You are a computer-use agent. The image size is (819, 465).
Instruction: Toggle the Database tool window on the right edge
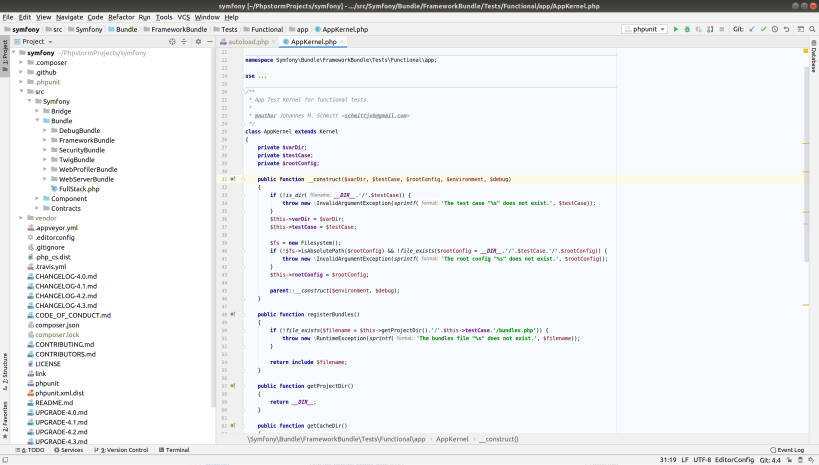(x=813, y=56)
